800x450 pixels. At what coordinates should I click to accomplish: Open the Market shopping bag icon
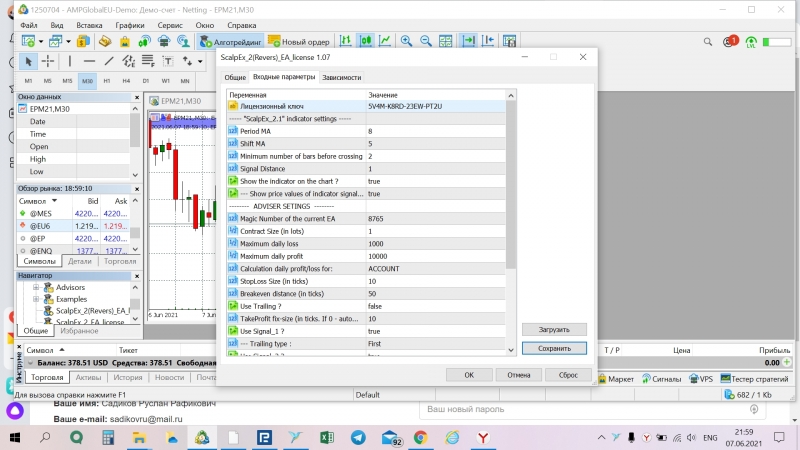(x=124, y=41)
